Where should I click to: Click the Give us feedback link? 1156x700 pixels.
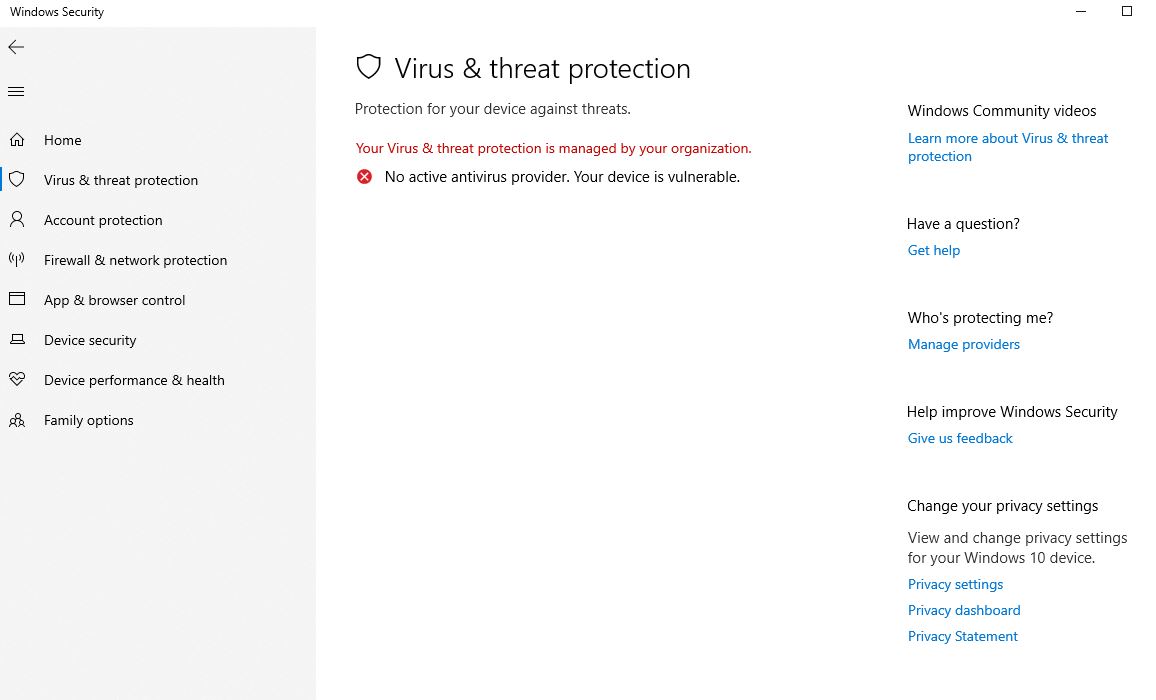click(960, 438)
